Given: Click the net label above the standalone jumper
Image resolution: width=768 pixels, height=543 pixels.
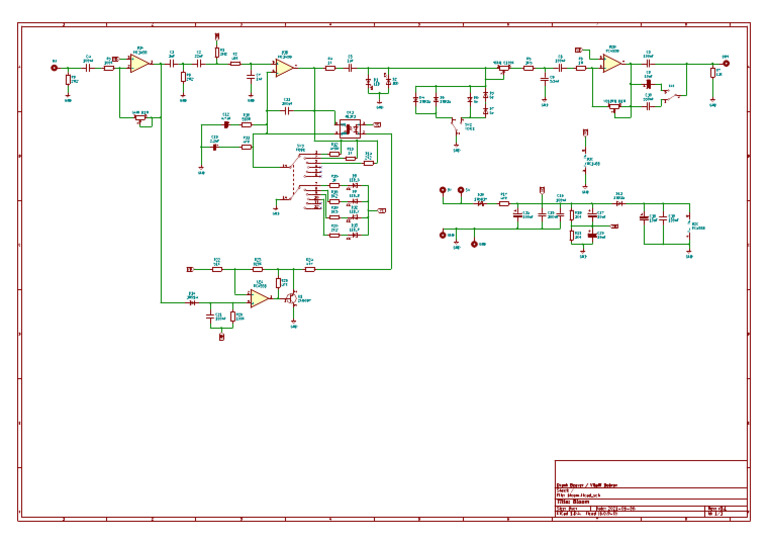Looking at the screenshot, I should (x=585, y=132).
